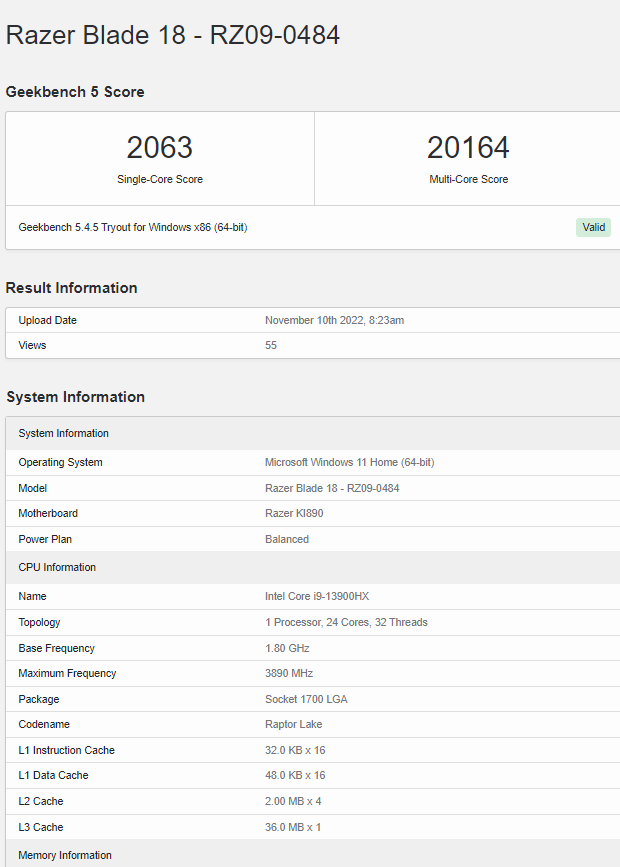Click the multi-core score 20164
The height and width of the screenshot is (867, 620).
click(468, 148)
